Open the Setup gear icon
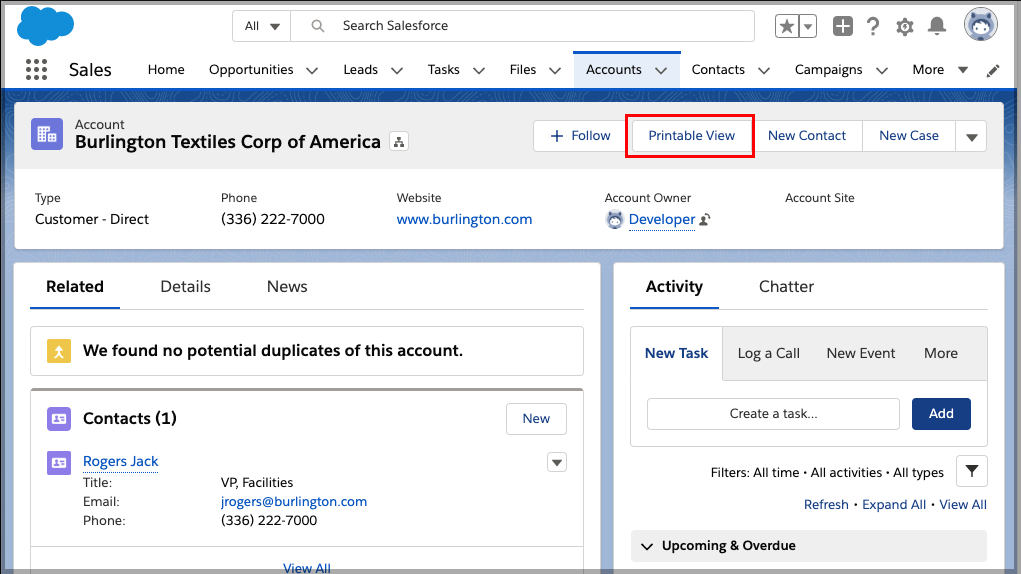 904,27
